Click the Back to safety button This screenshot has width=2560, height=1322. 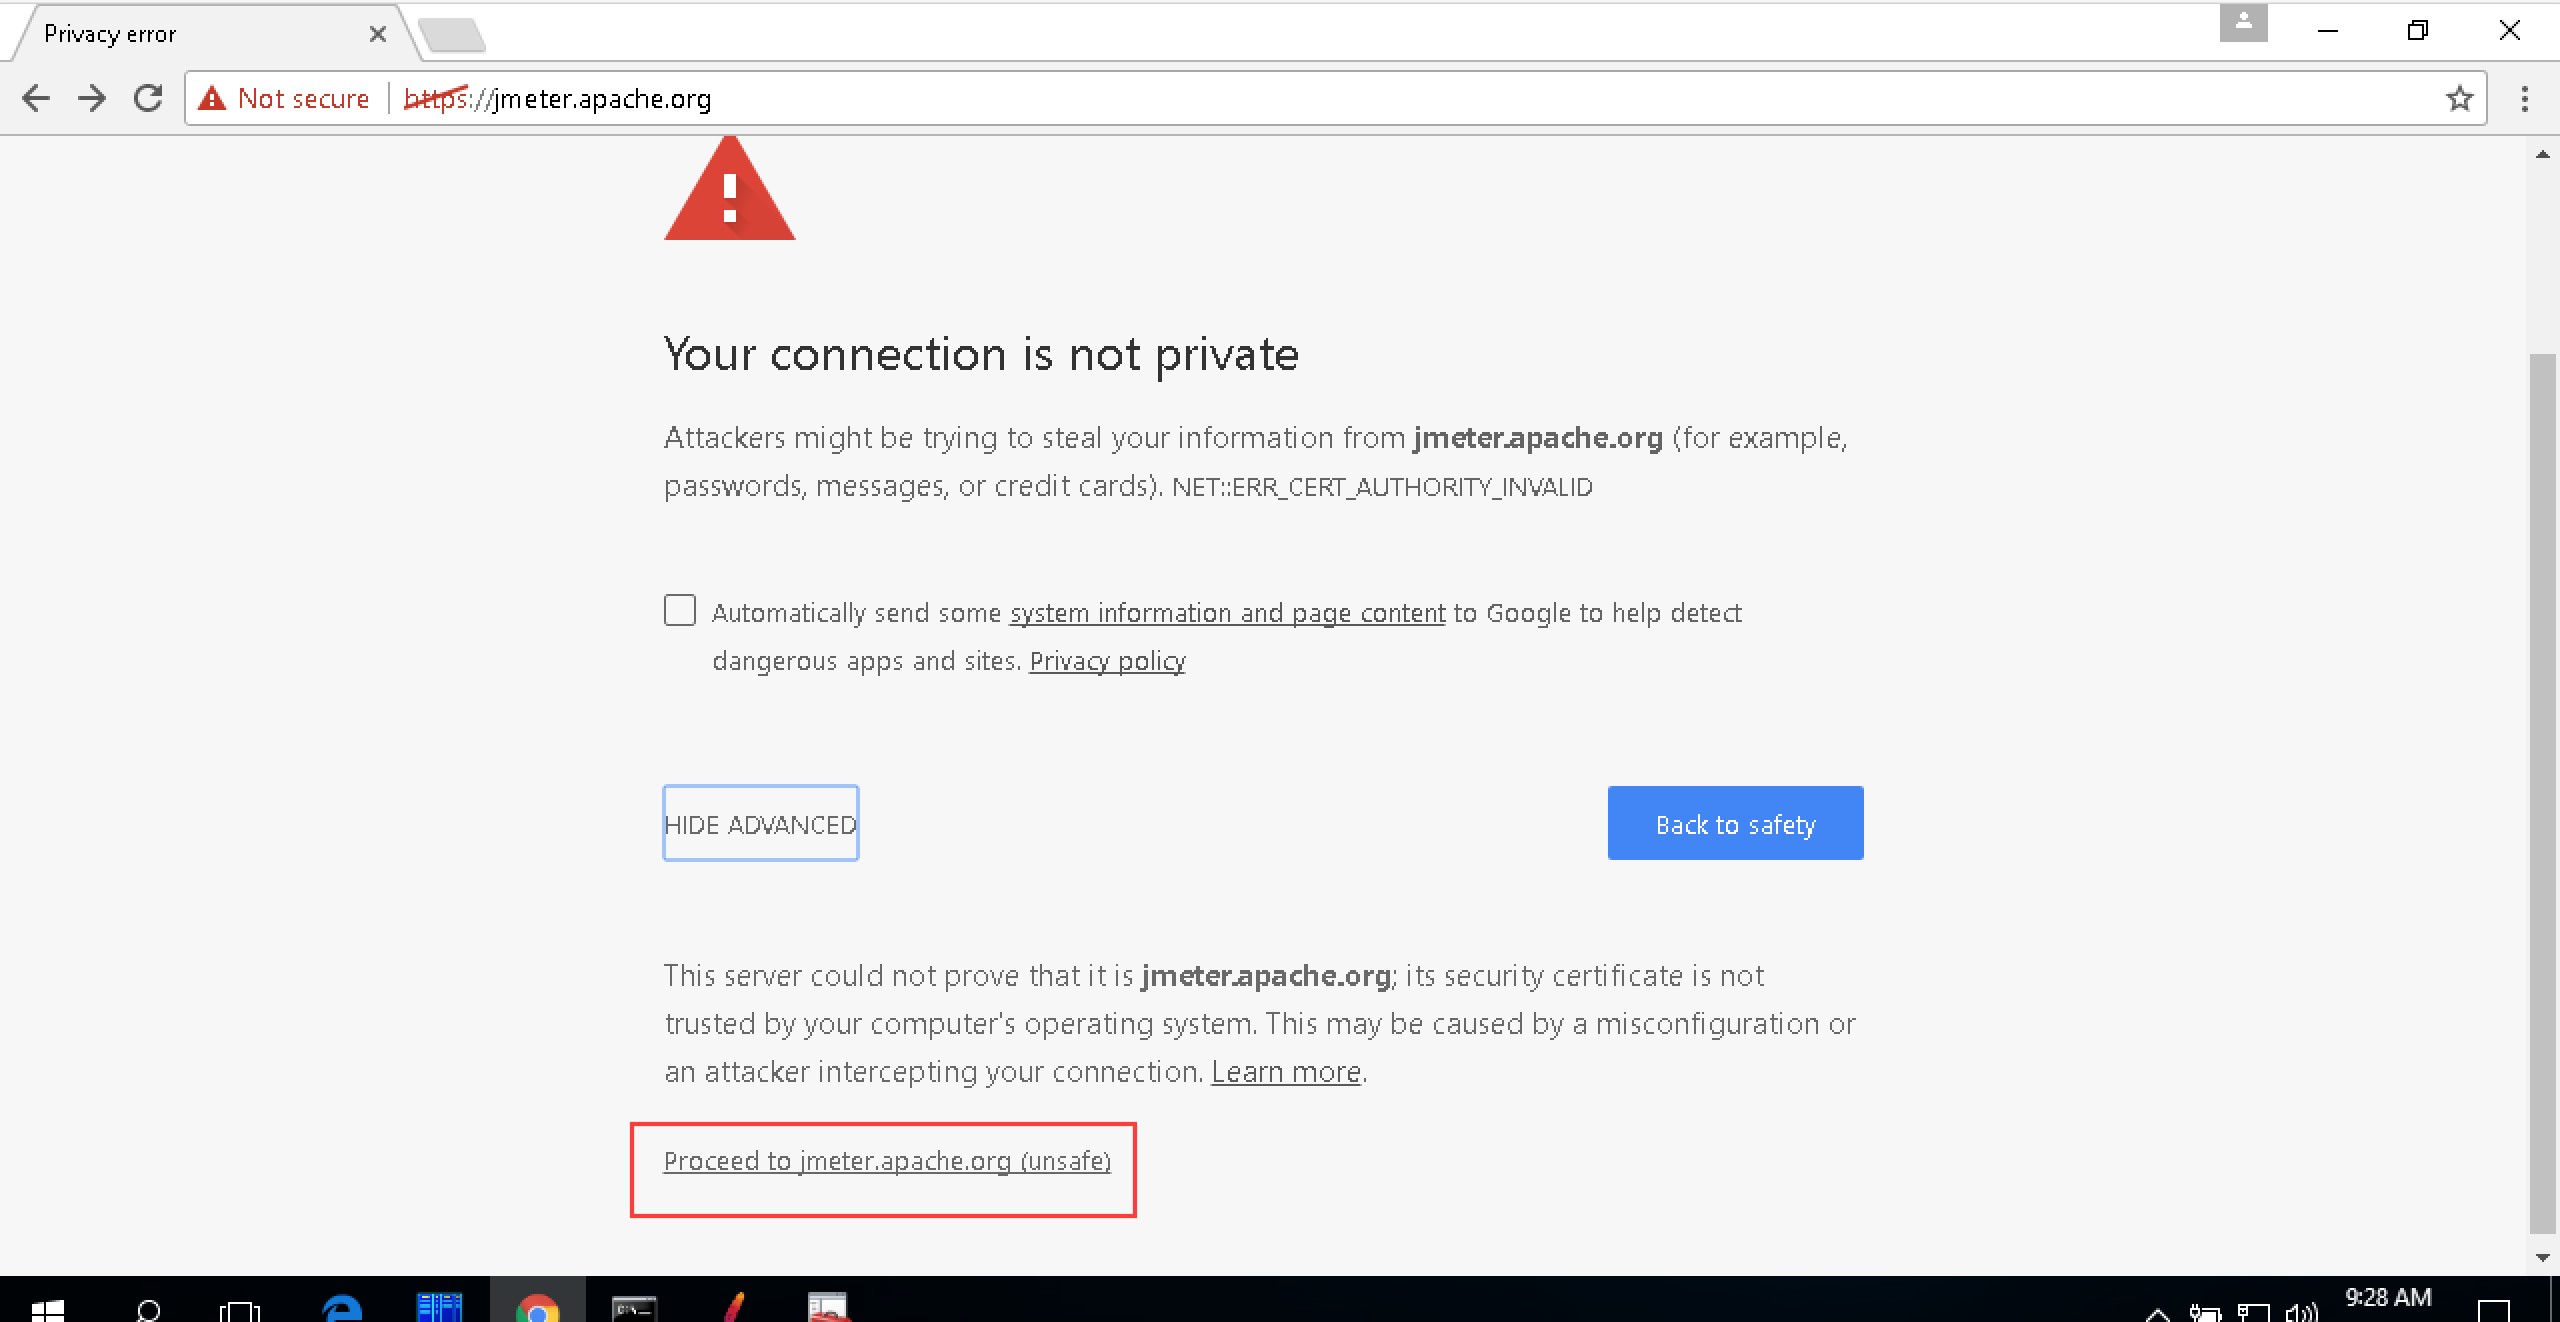coord(1734,823)
